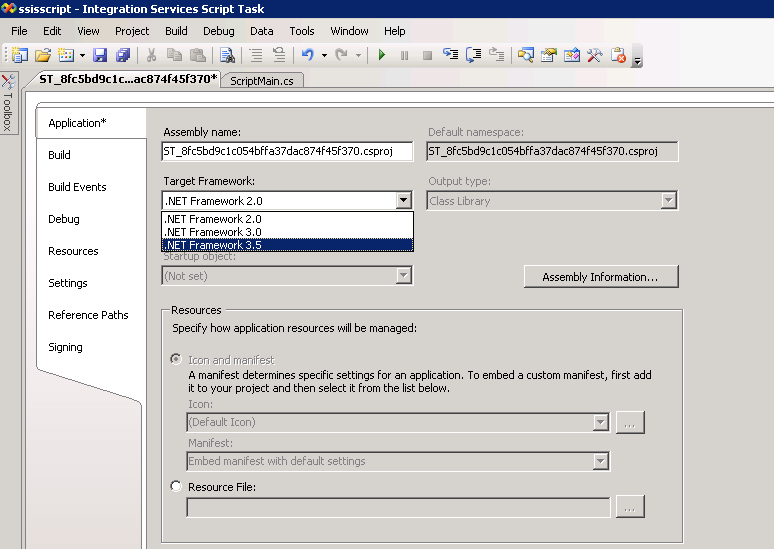The width and height of the screenshot is (774, 549).
Task: Open the Project Explorer icon
Action: (526, 55)
